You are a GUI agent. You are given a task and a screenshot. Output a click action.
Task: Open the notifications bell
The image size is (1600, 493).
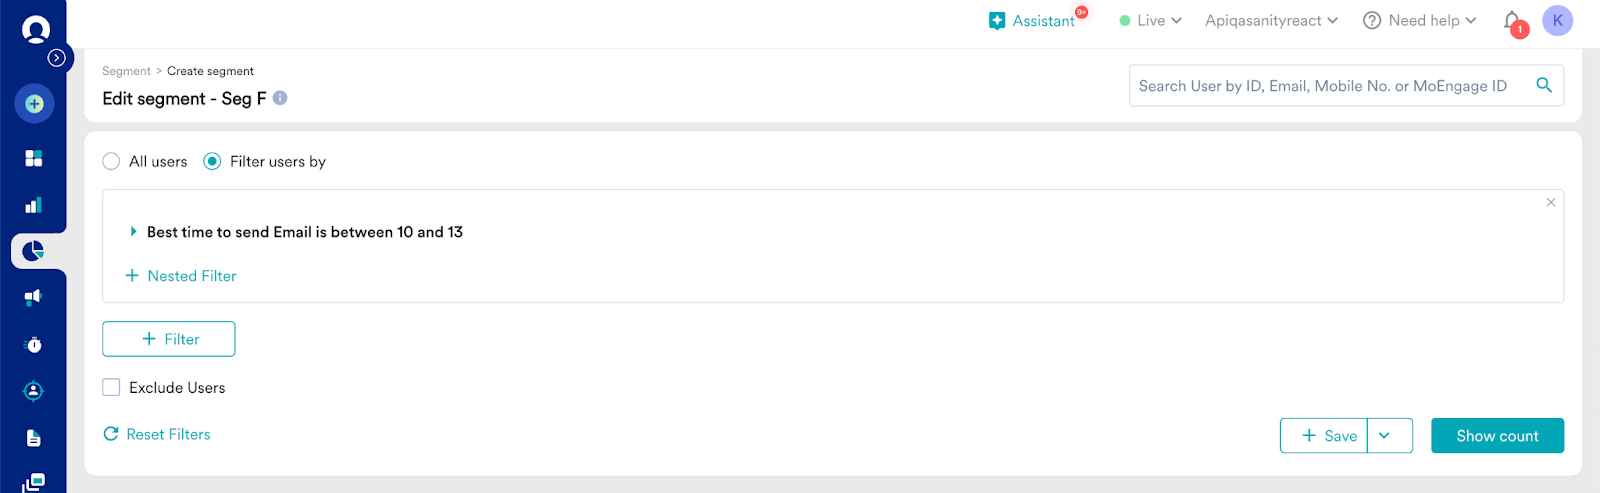tap(1512, 21)
